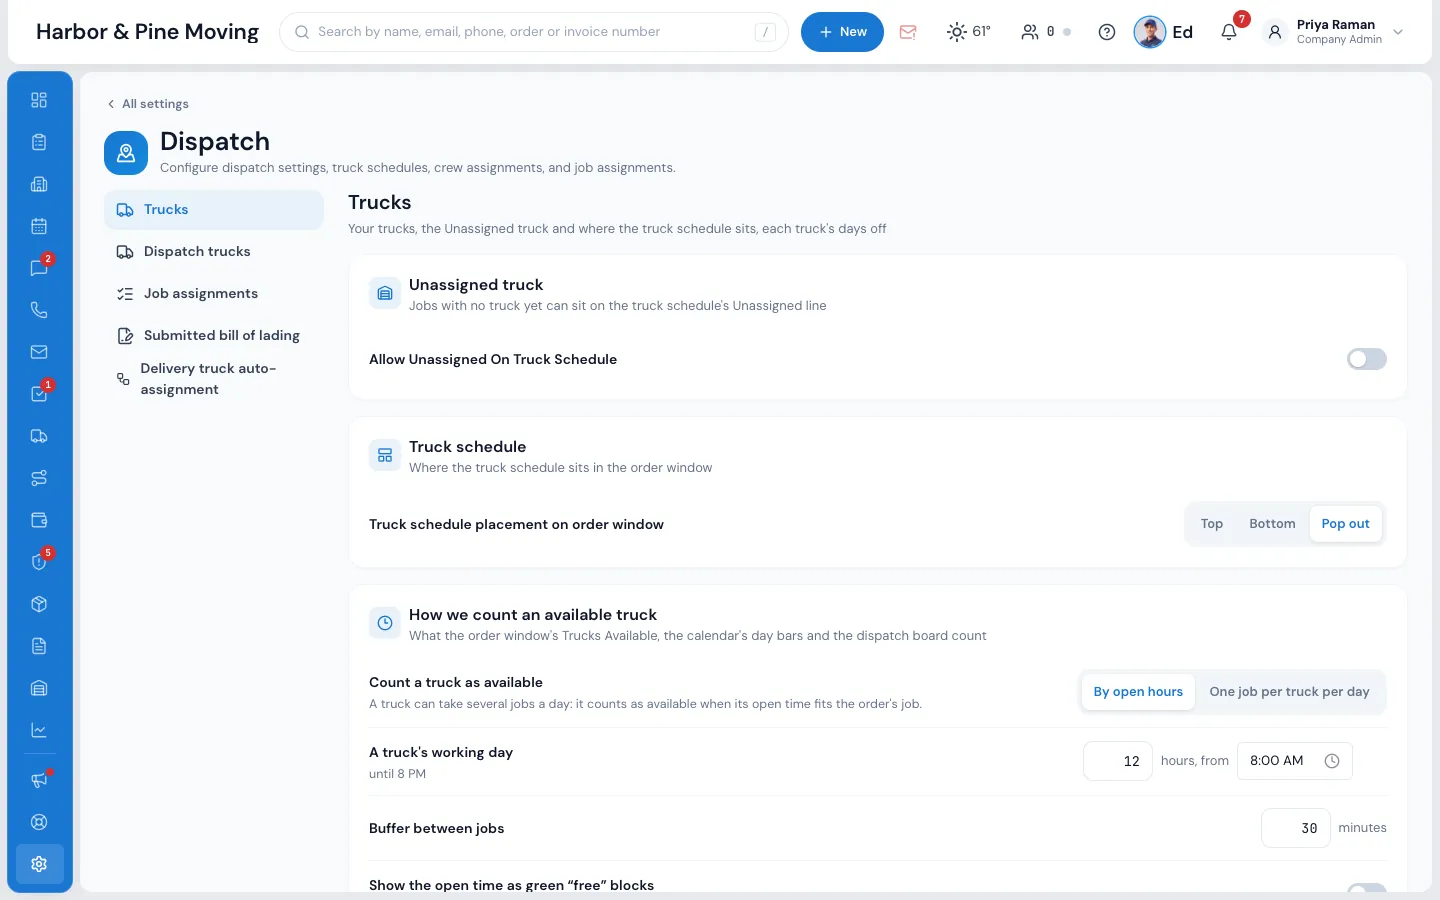This screenshot has width=1440, height=900.
Task: Select Bottom truck schedule placement
Action: click(1272, 524)
